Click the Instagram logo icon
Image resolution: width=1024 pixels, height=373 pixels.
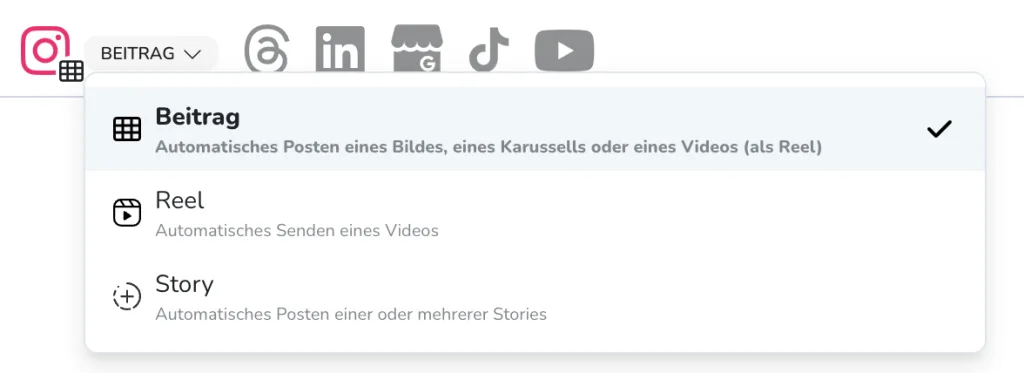click(x=45, y=50)
